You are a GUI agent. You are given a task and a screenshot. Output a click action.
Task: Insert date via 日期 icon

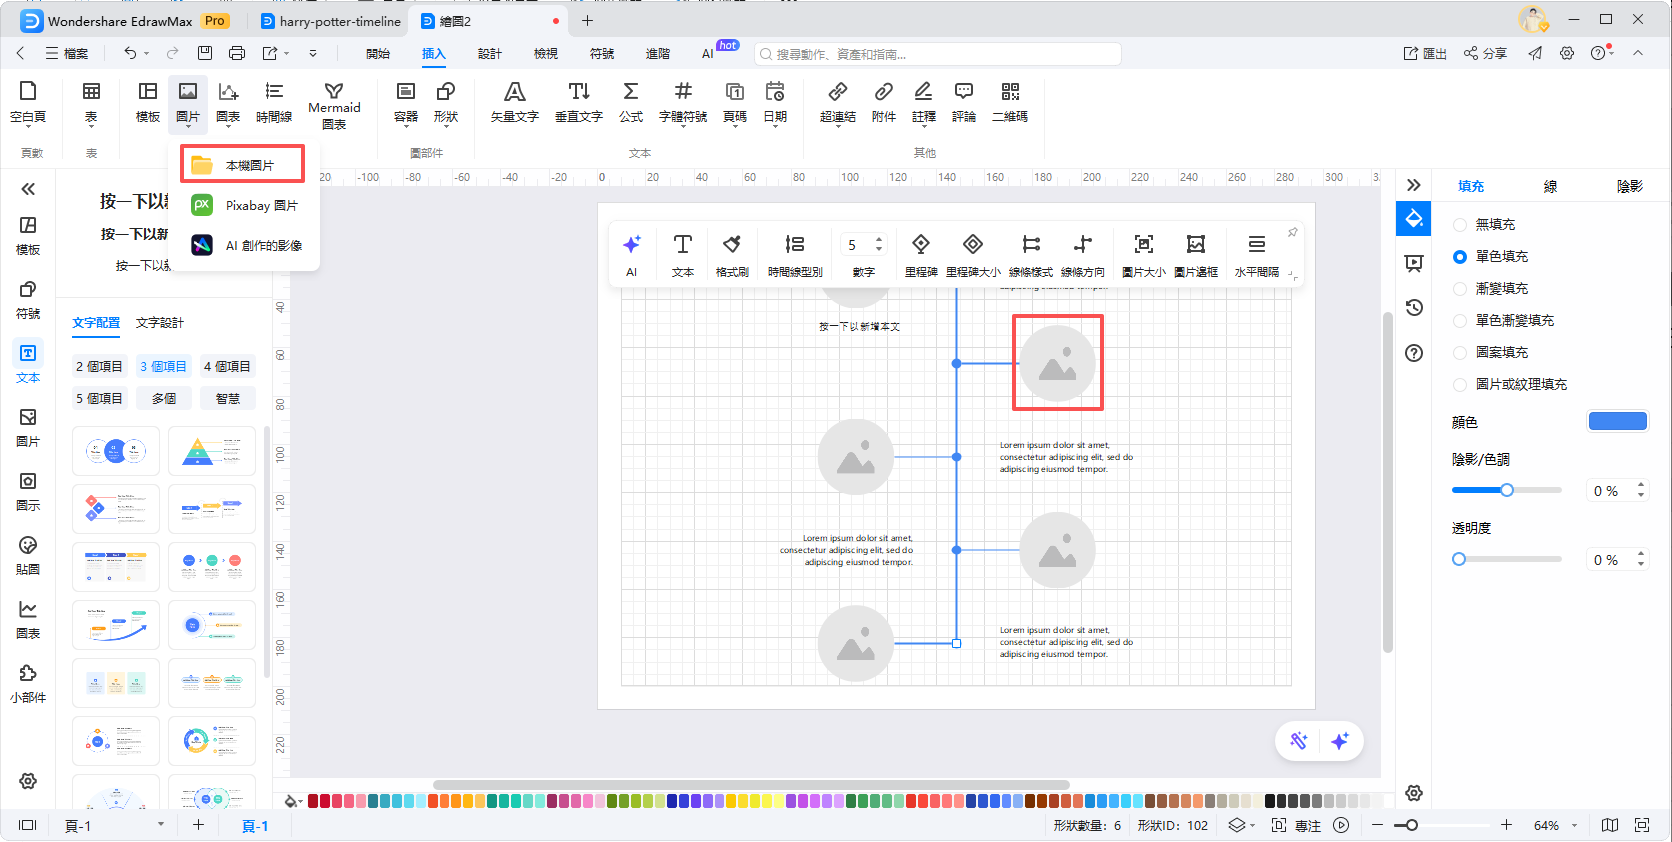click(x=775, y=102)
